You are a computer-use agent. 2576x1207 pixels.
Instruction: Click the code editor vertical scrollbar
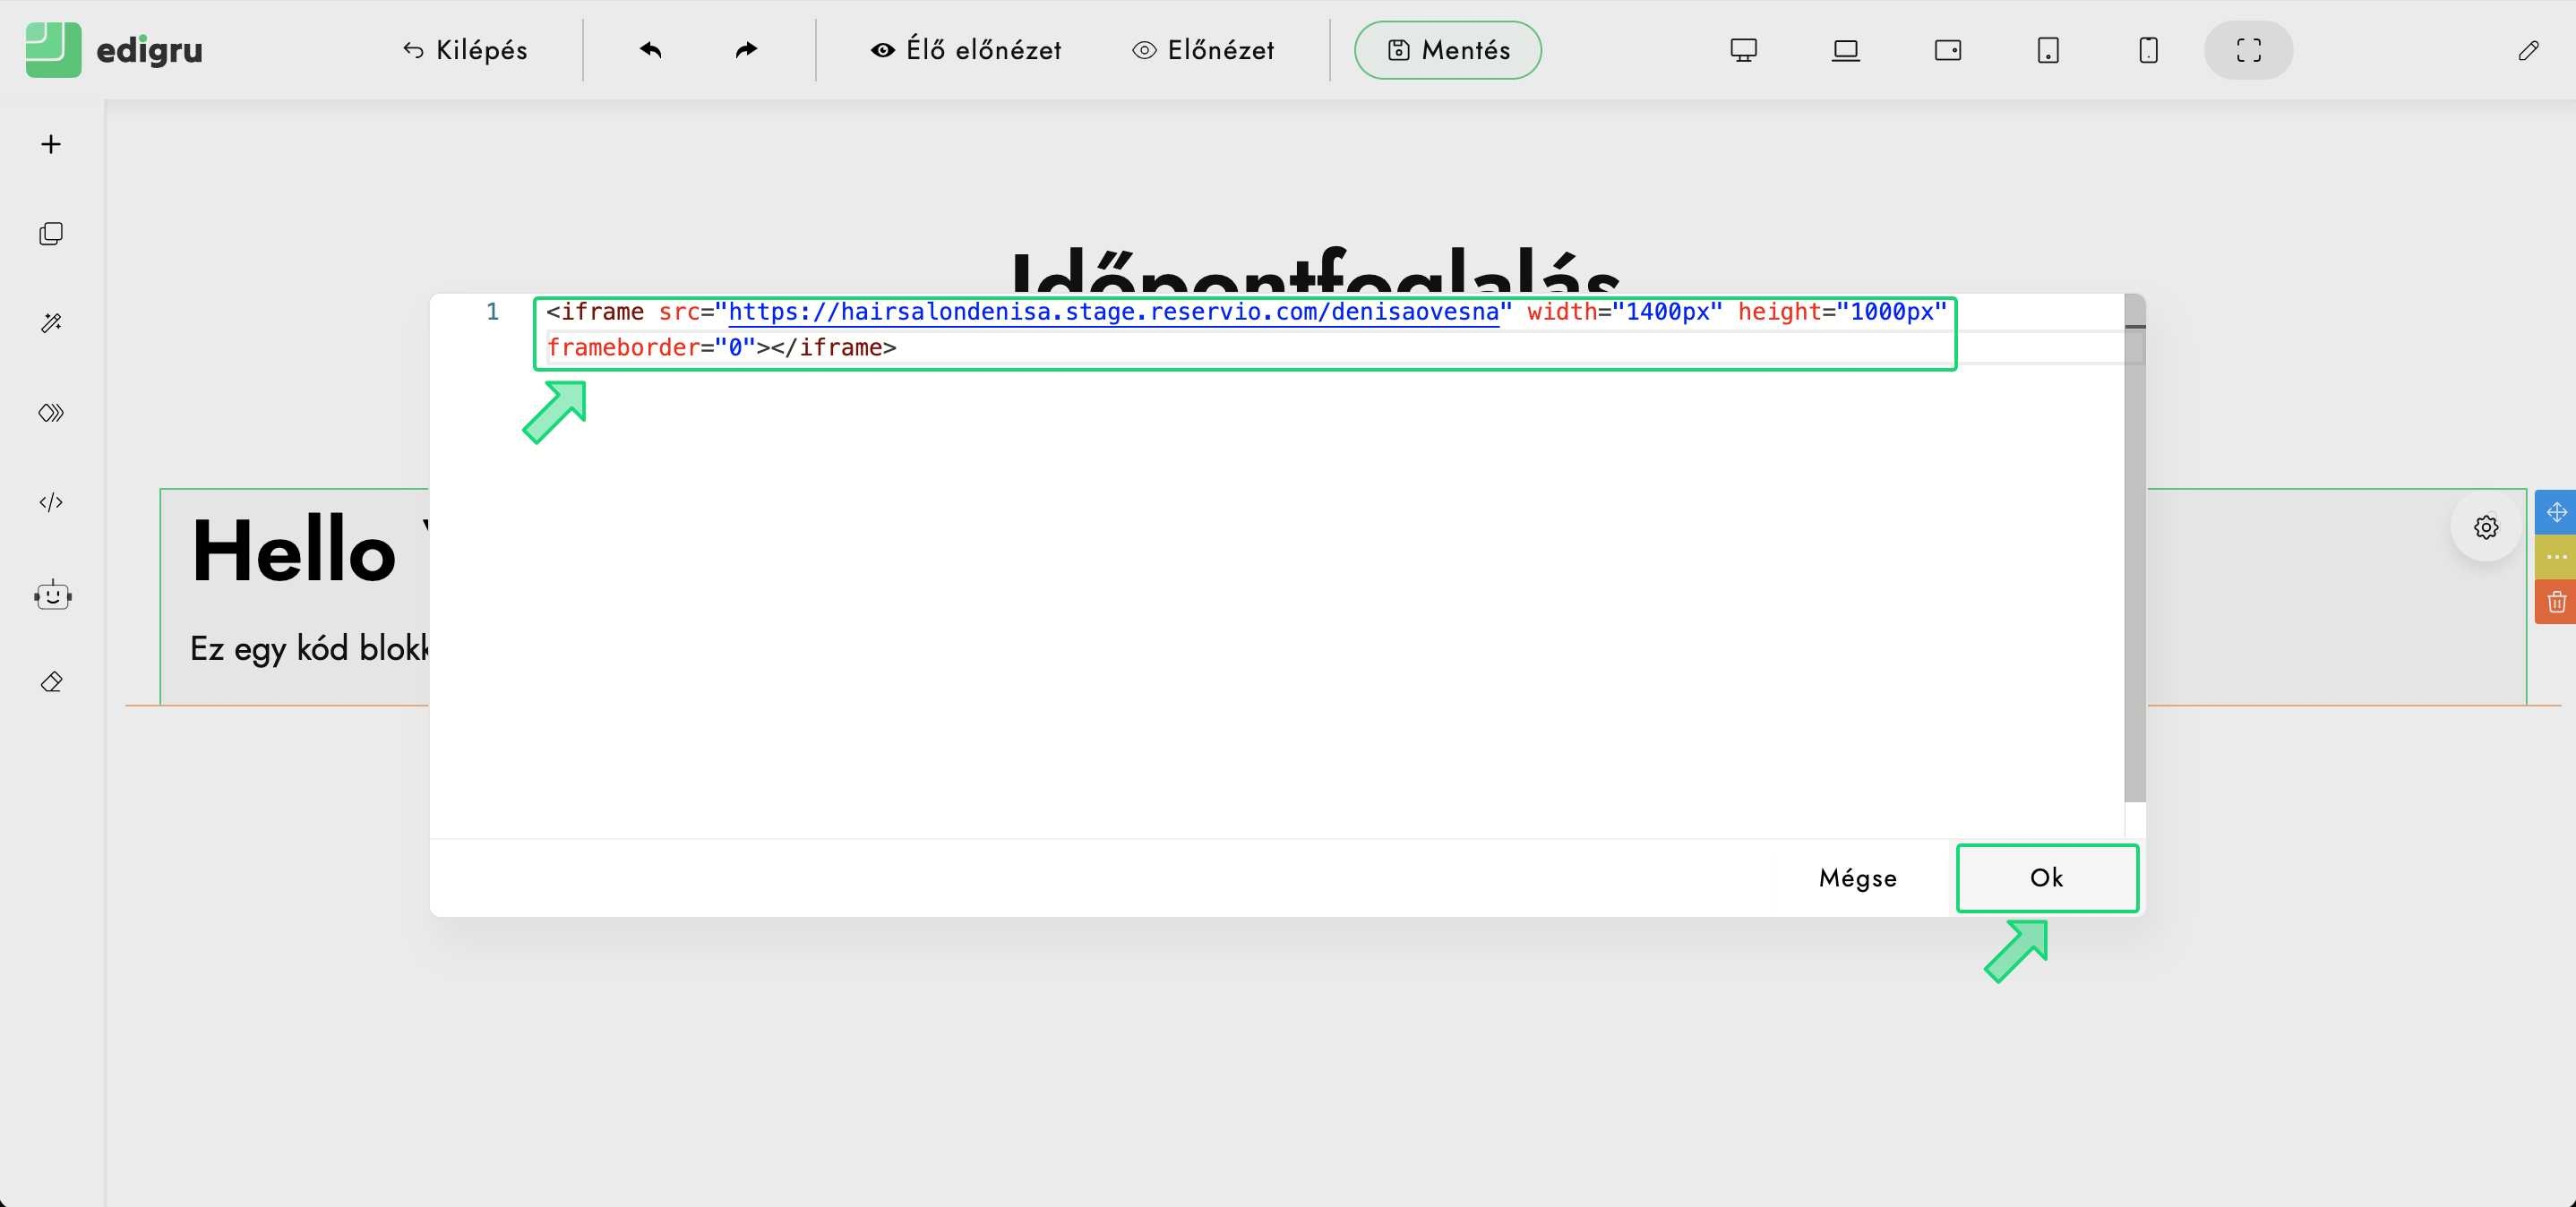pos(2134,560)
